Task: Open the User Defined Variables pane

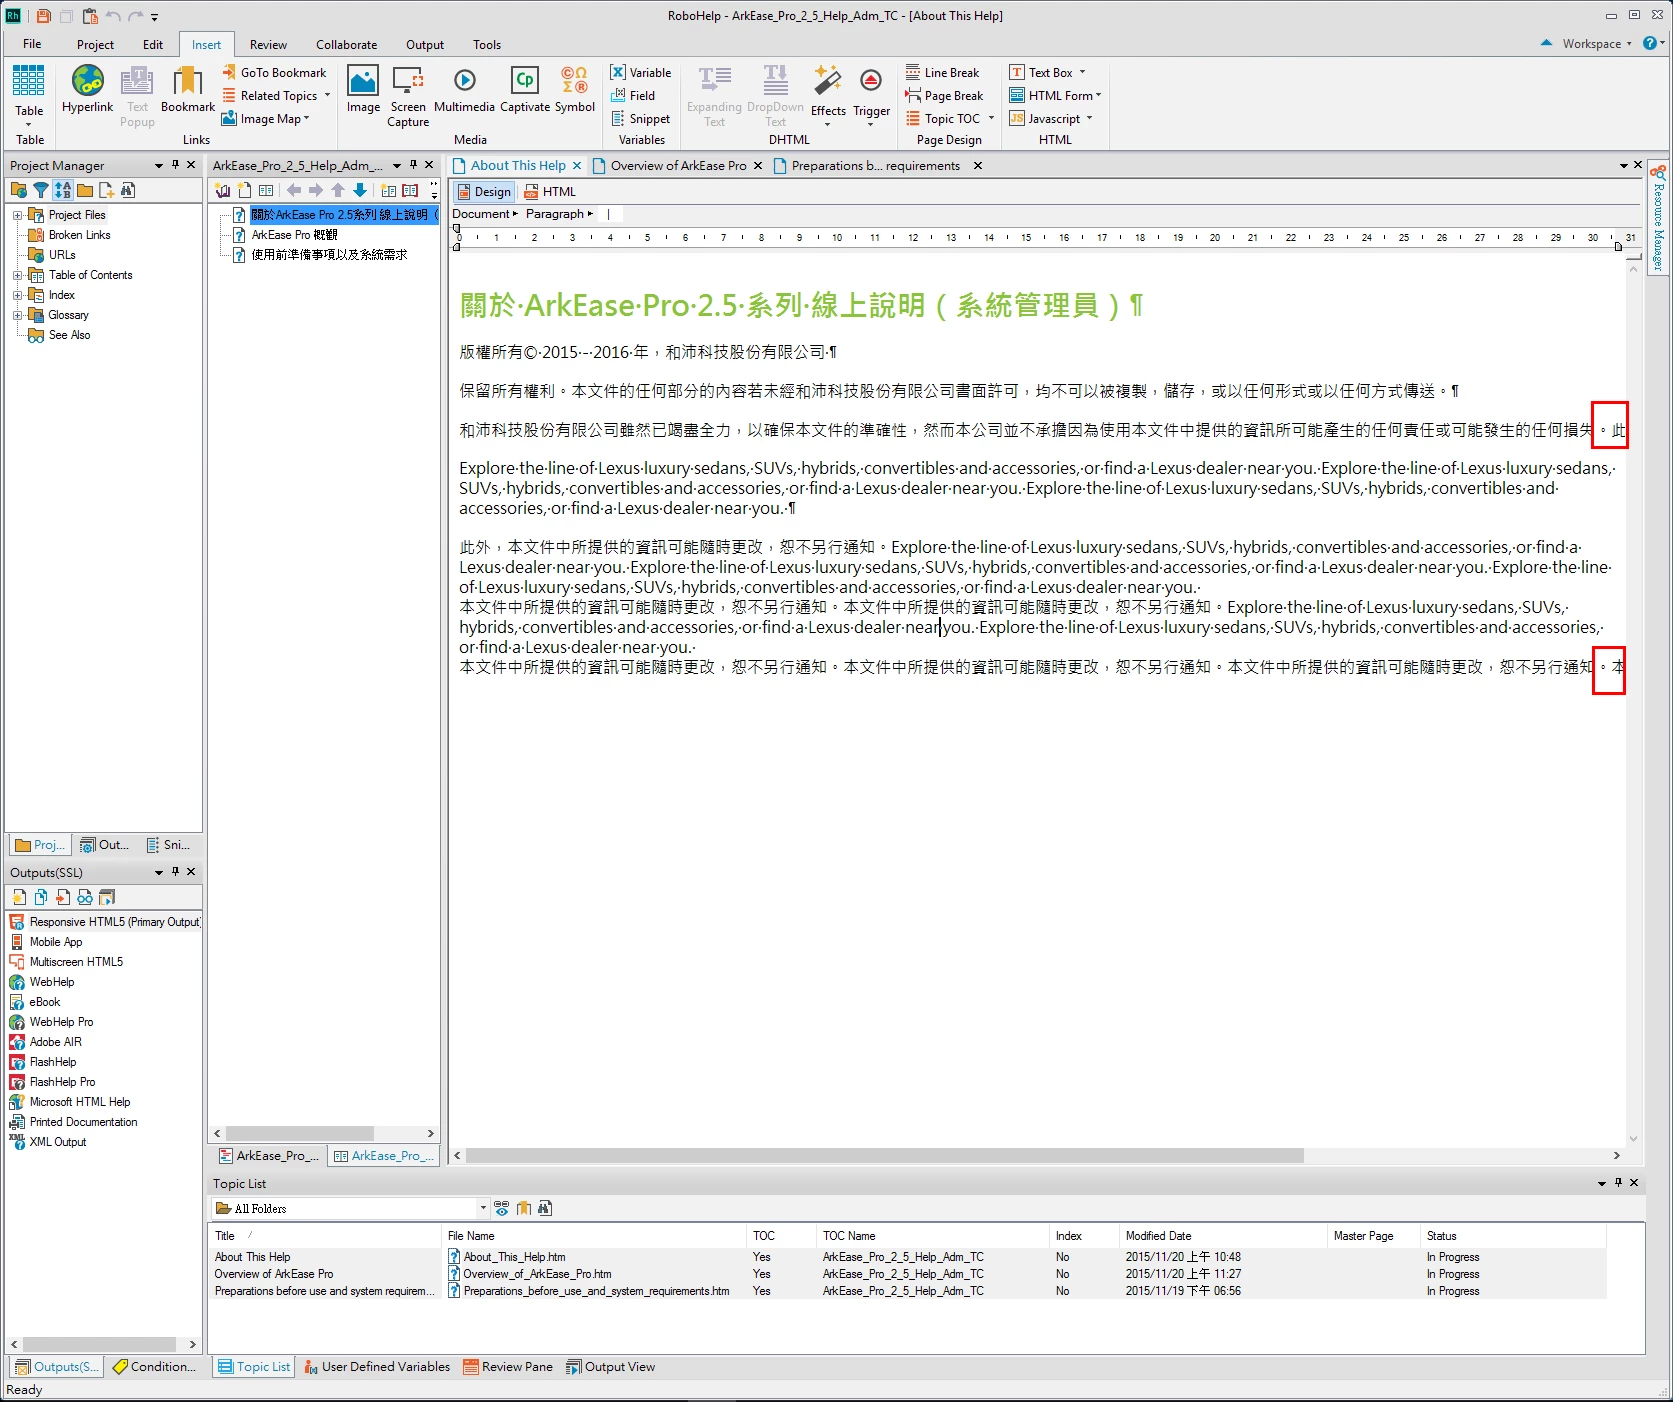Action: click(x=377, y=1367)
